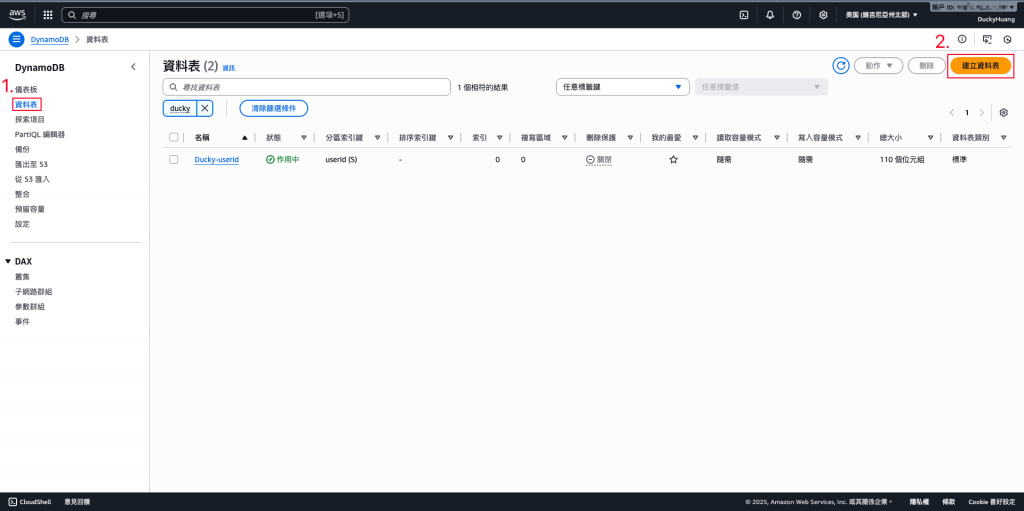This screenshot has width=1024, height=511.
Task: Open the DuckyHuang account menu
Action: (996, 20)
